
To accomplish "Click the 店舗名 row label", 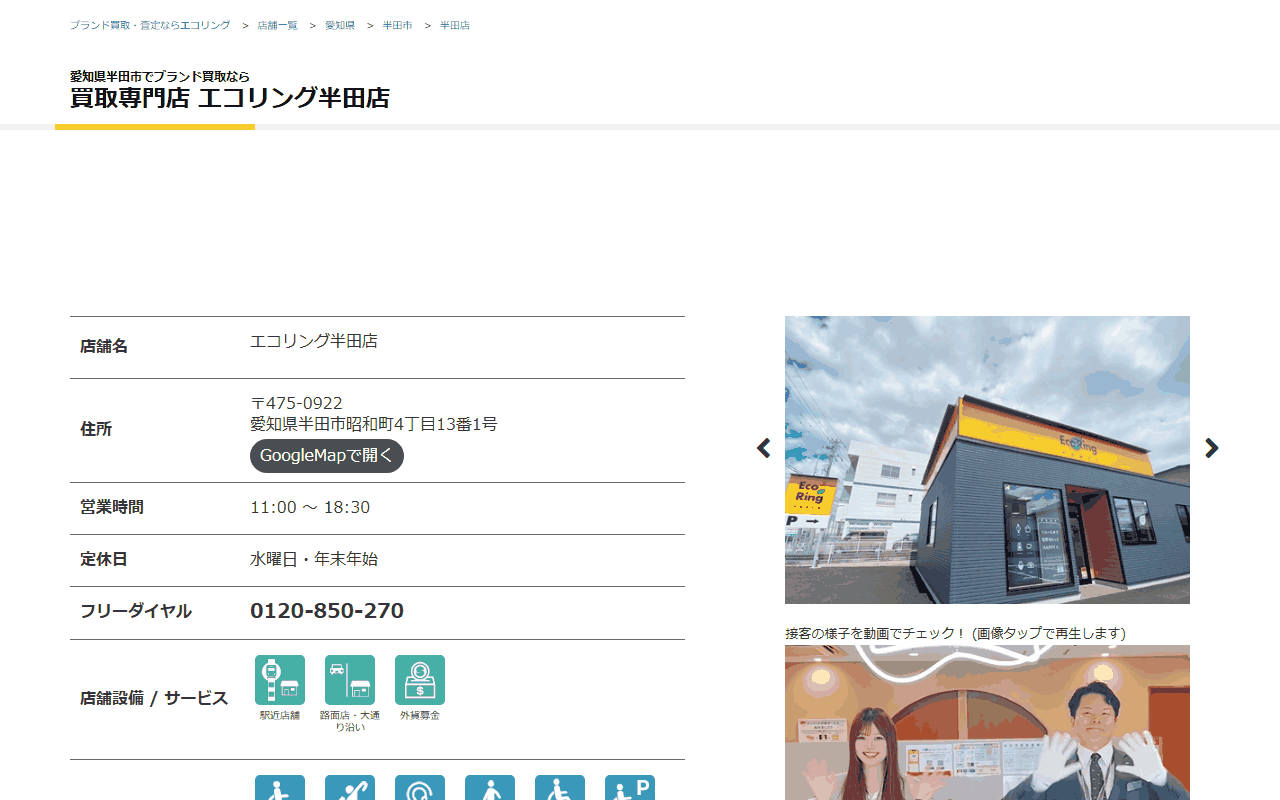I will point(104,346).
